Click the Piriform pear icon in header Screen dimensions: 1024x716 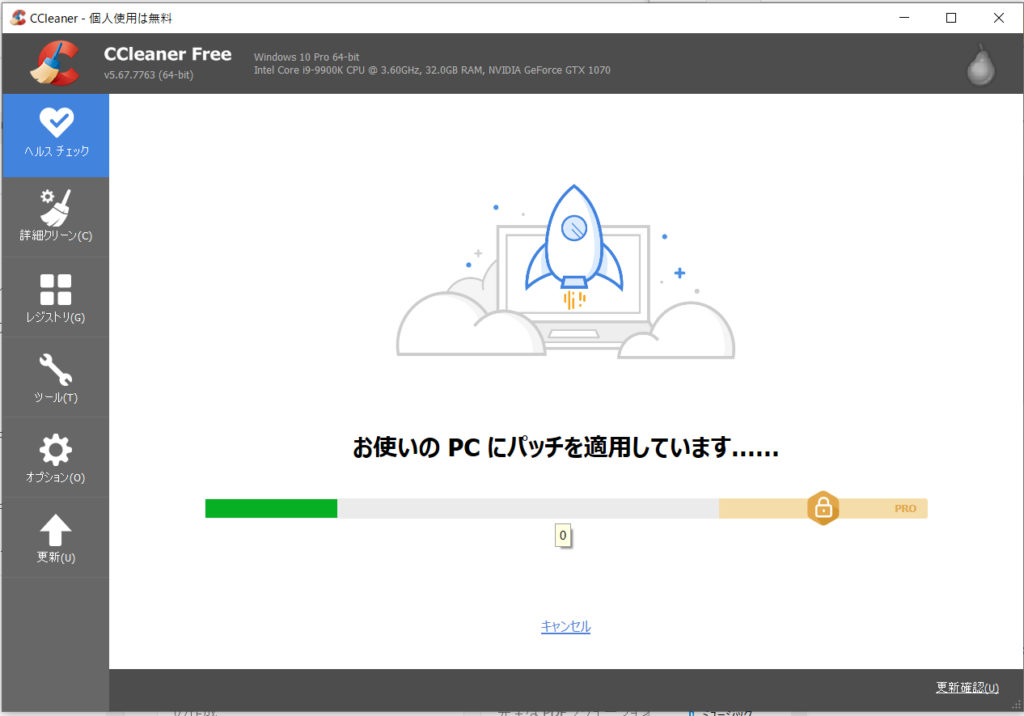(980, 65)
